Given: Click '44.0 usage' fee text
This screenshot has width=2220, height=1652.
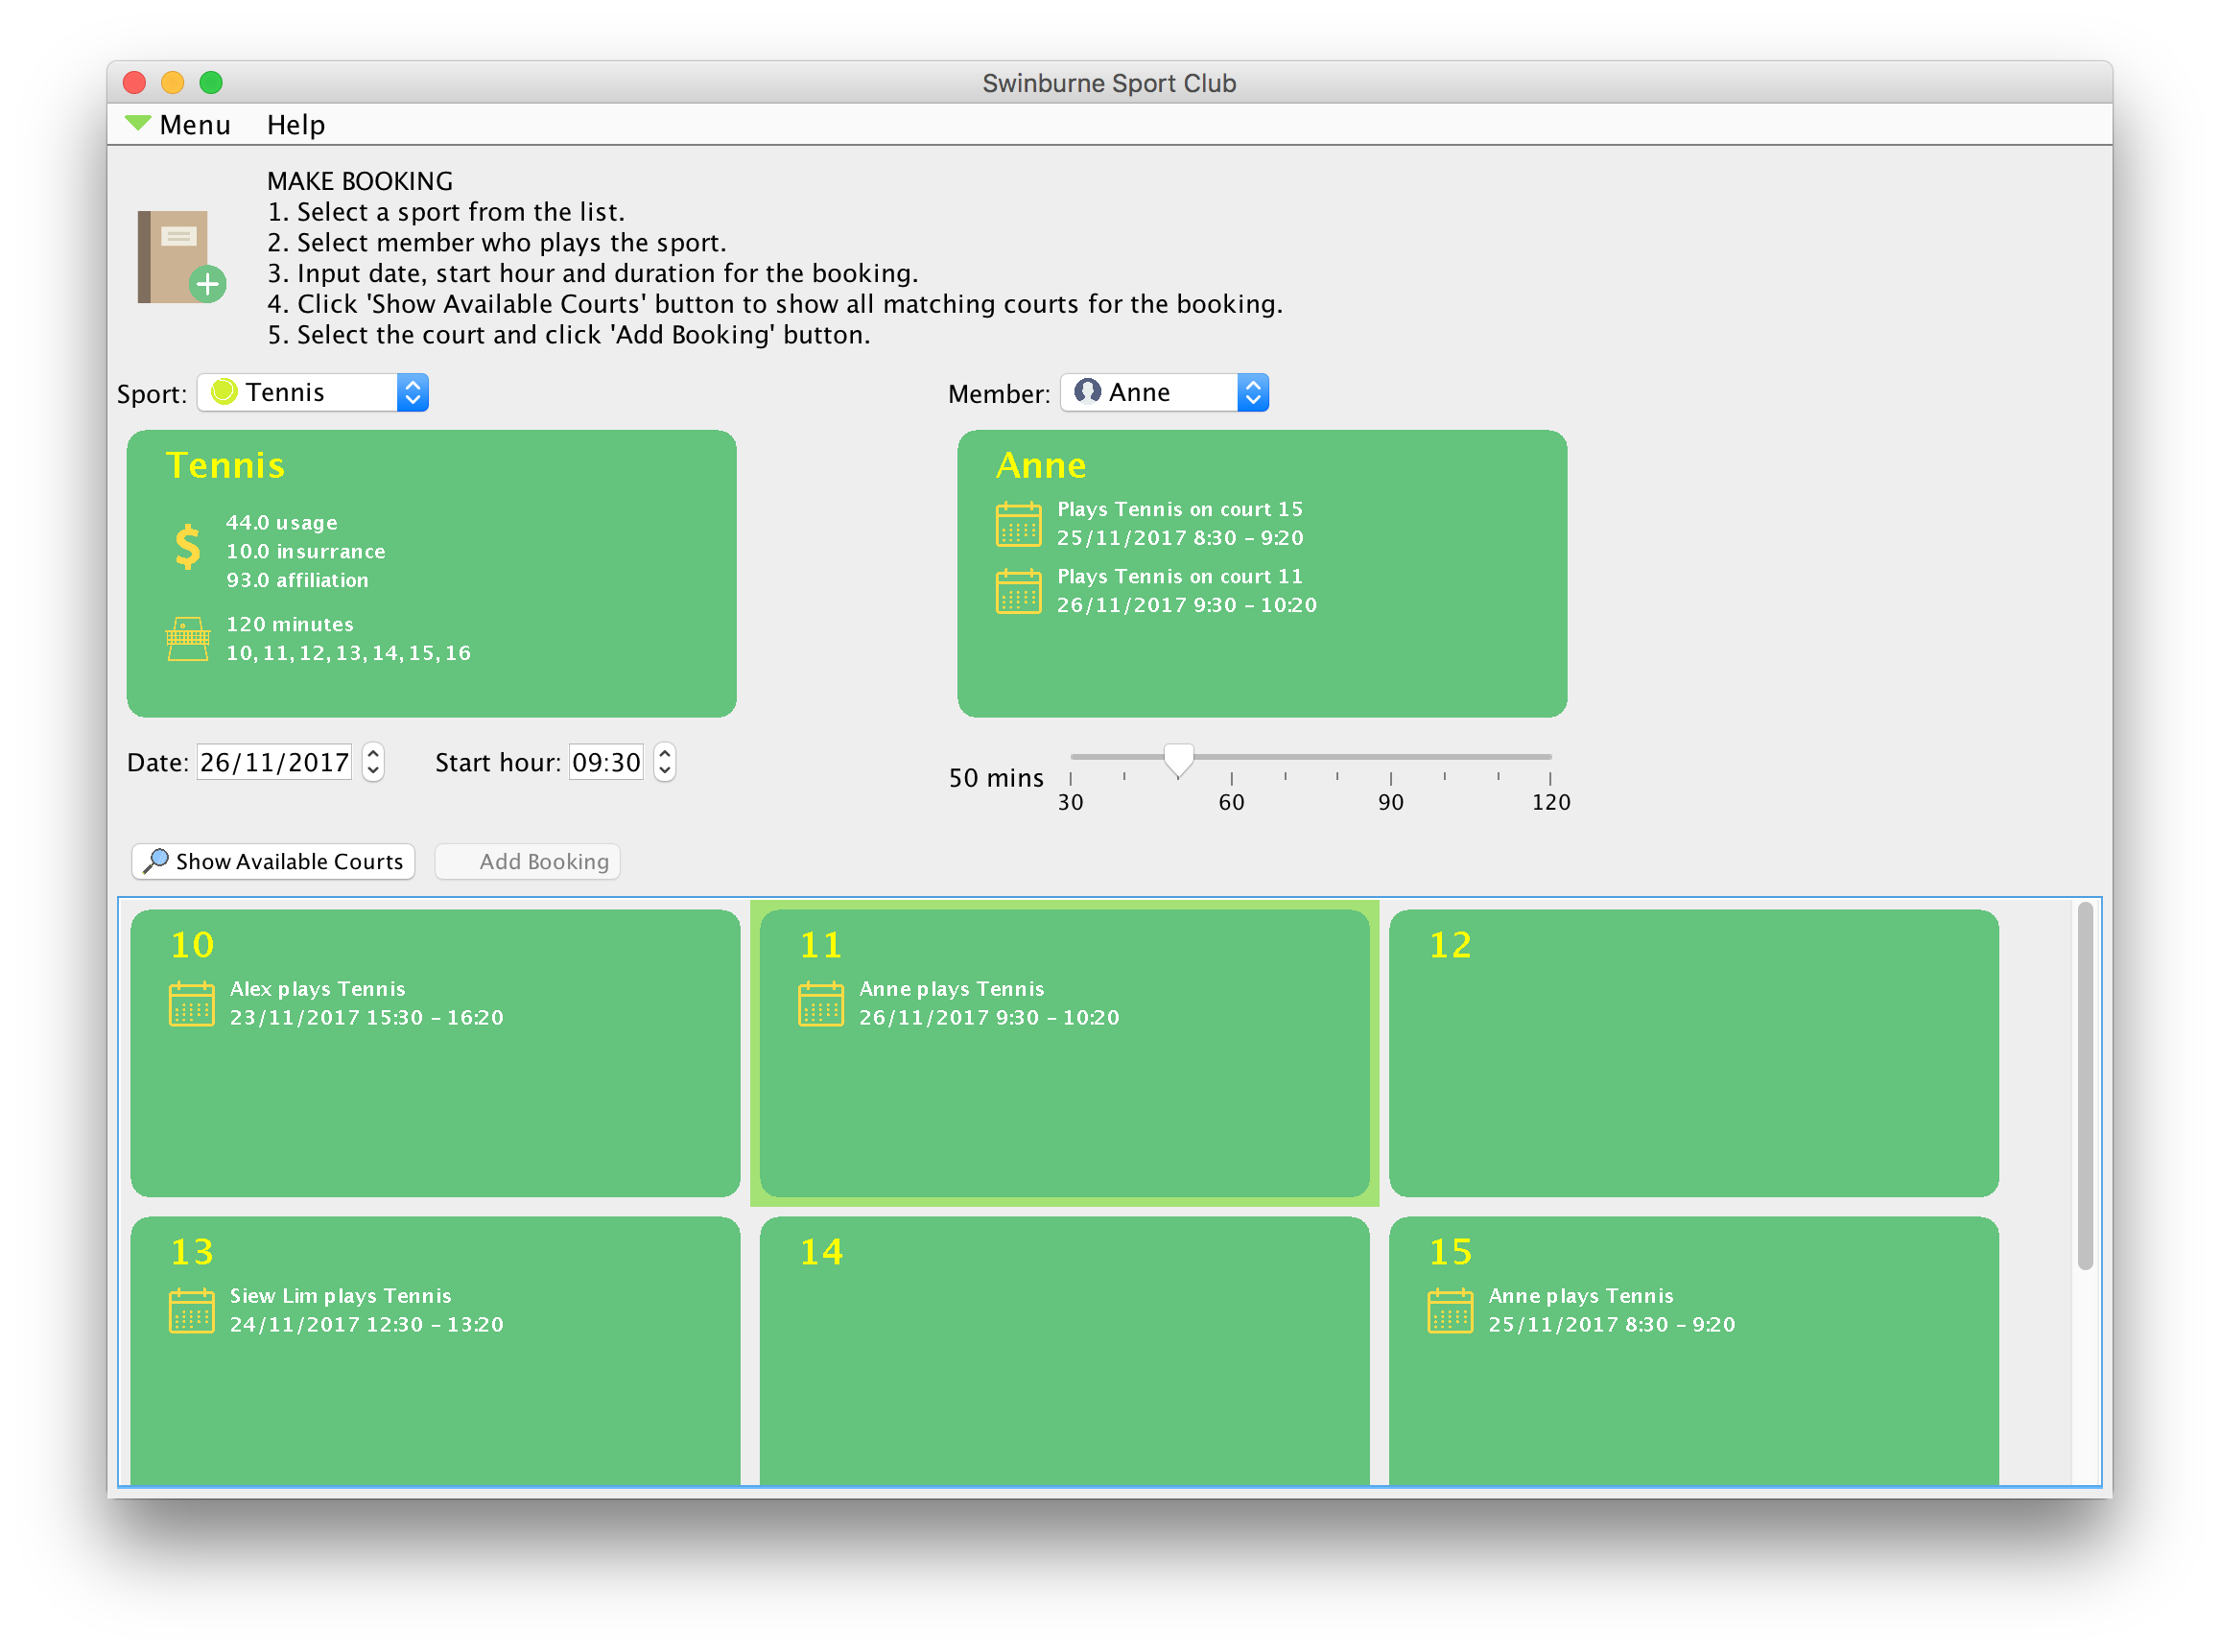Looking at the screenshot, I should (x=282, y=522).
